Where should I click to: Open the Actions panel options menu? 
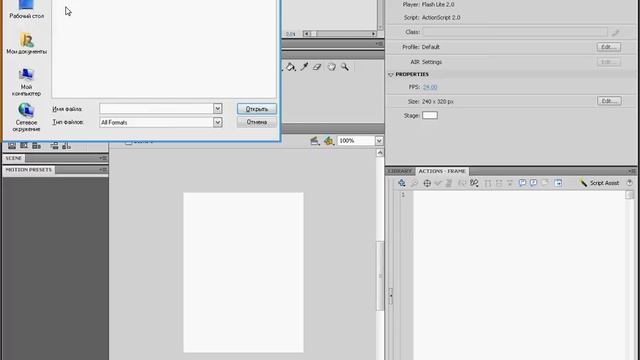(x=632, y=171)
